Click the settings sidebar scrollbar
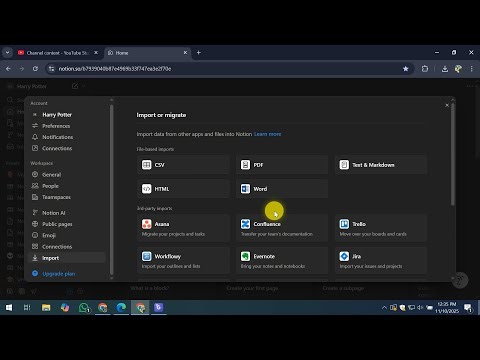Image resolution: width=480 pixels, height=360 pixels. (111, 189)
